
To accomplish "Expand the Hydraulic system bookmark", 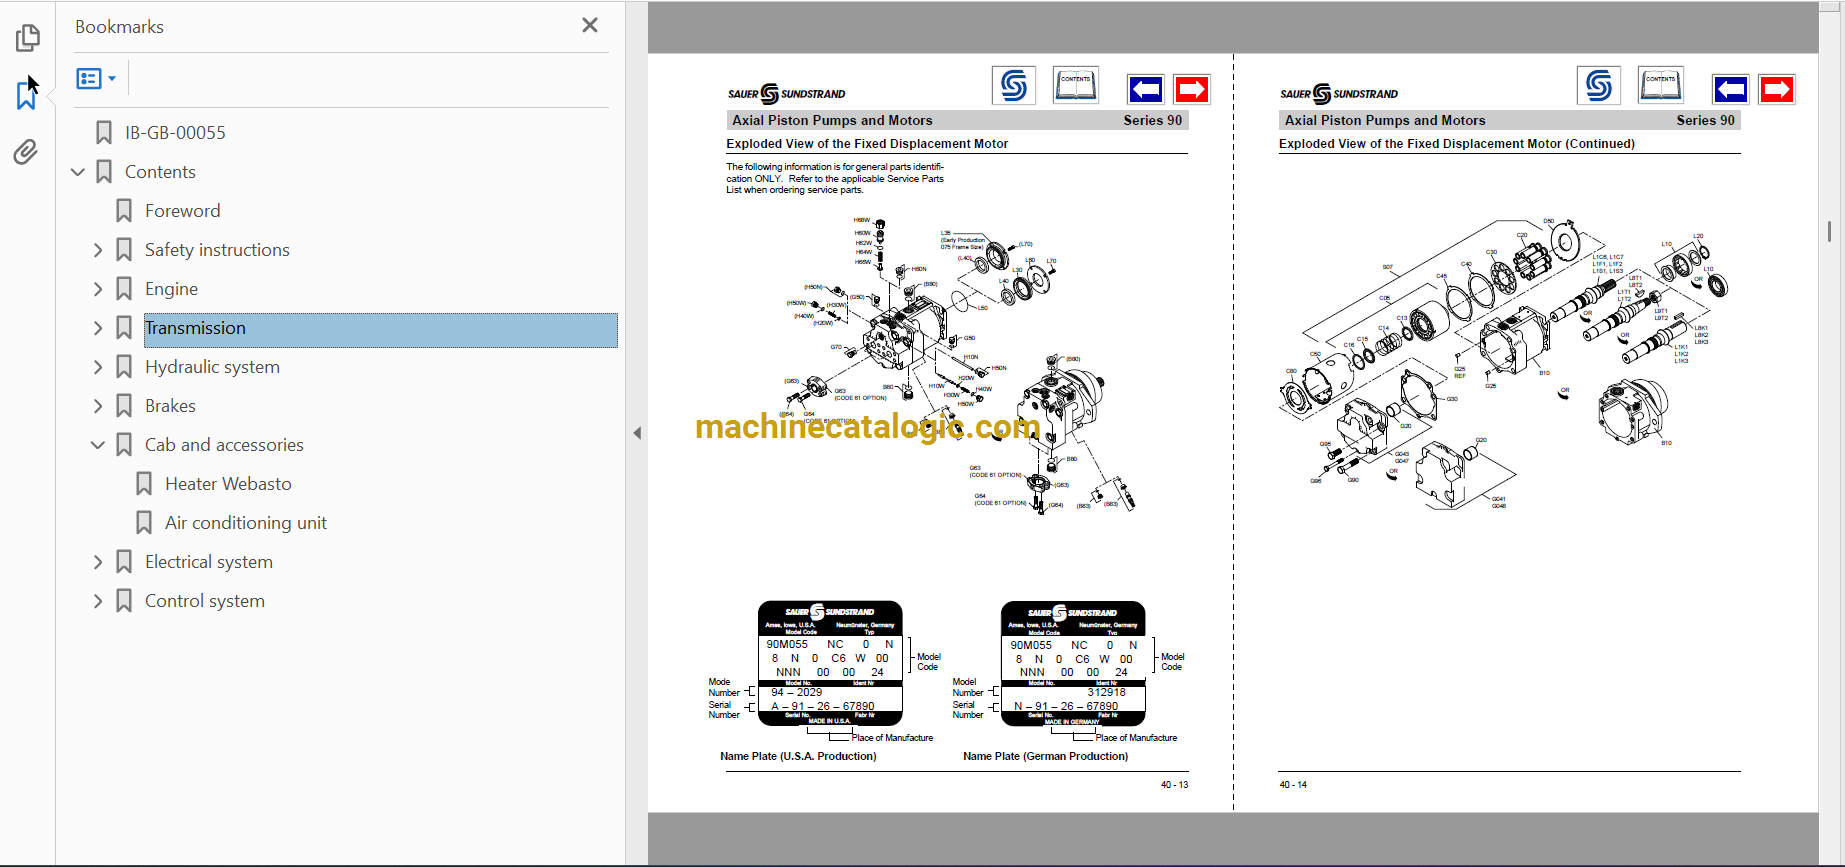I will tap(98, 367).
